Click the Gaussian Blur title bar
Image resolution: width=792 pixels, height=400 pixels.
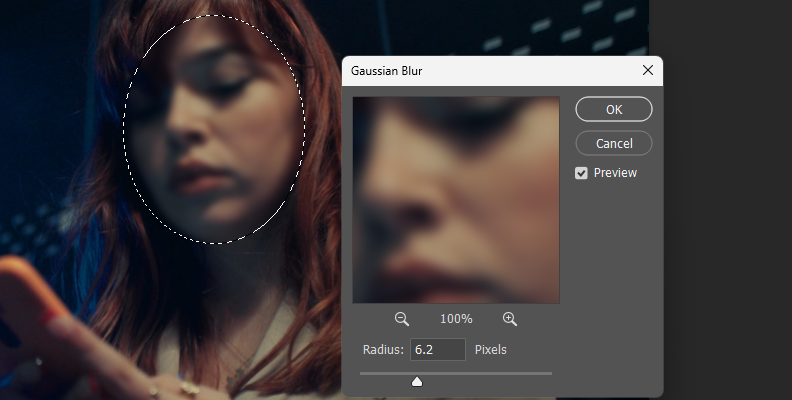click(x=480, y=71)
